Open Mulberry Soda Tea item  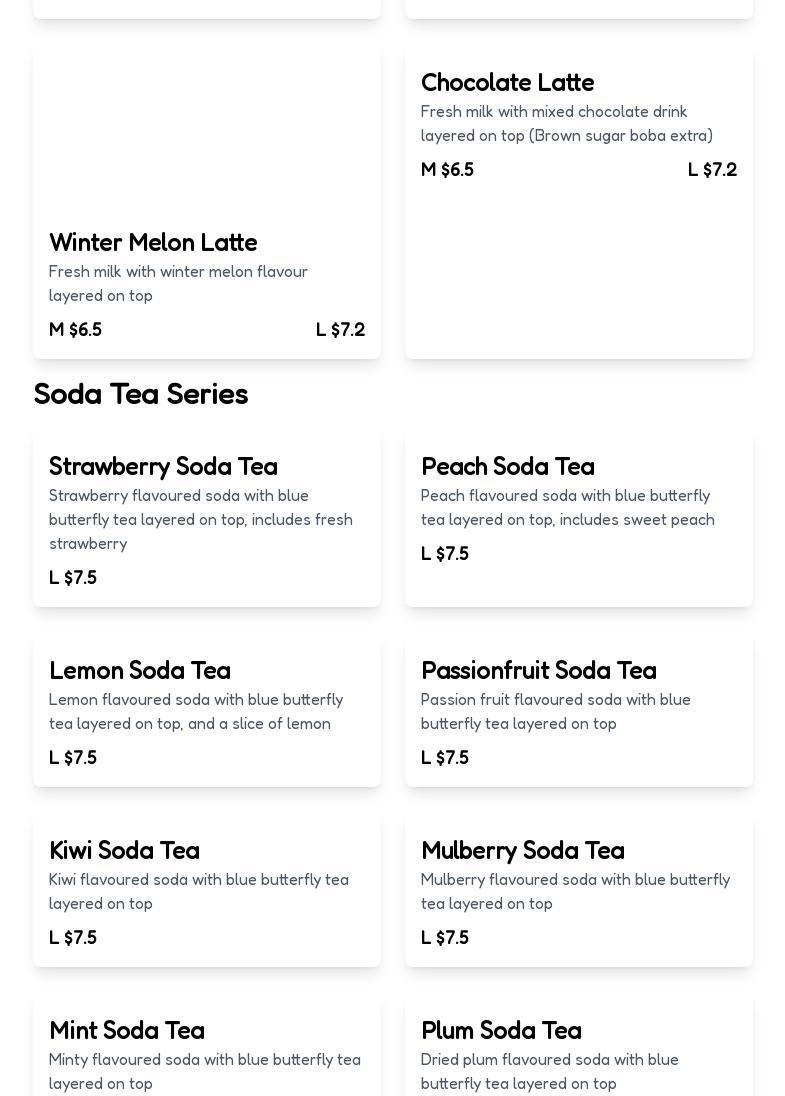522,851
